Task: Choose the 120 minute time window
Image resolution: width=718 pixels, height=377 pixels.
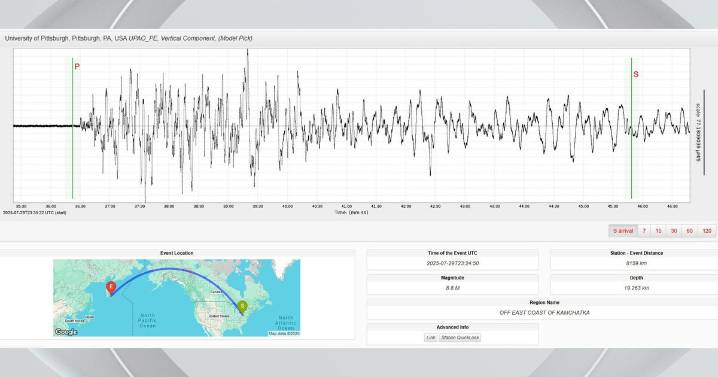Action: coord(707,231)
